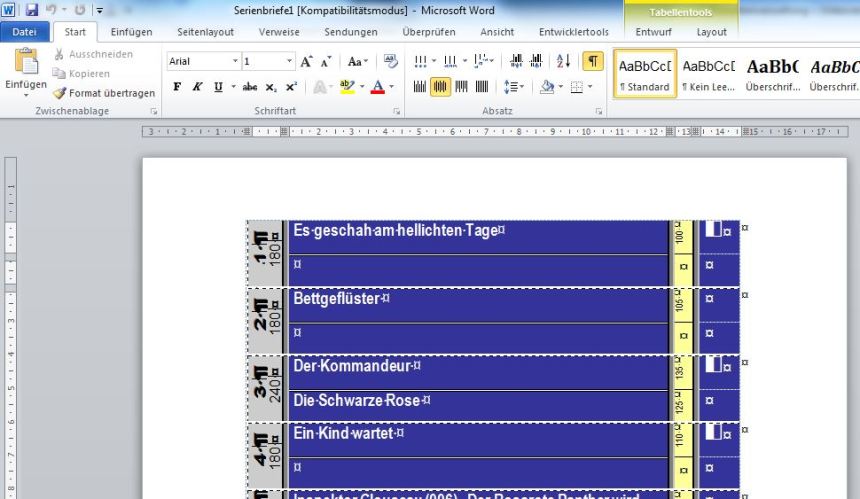Expand font color dropdown arrow
The height and width of the screenshot is (499, 860).
392,87
